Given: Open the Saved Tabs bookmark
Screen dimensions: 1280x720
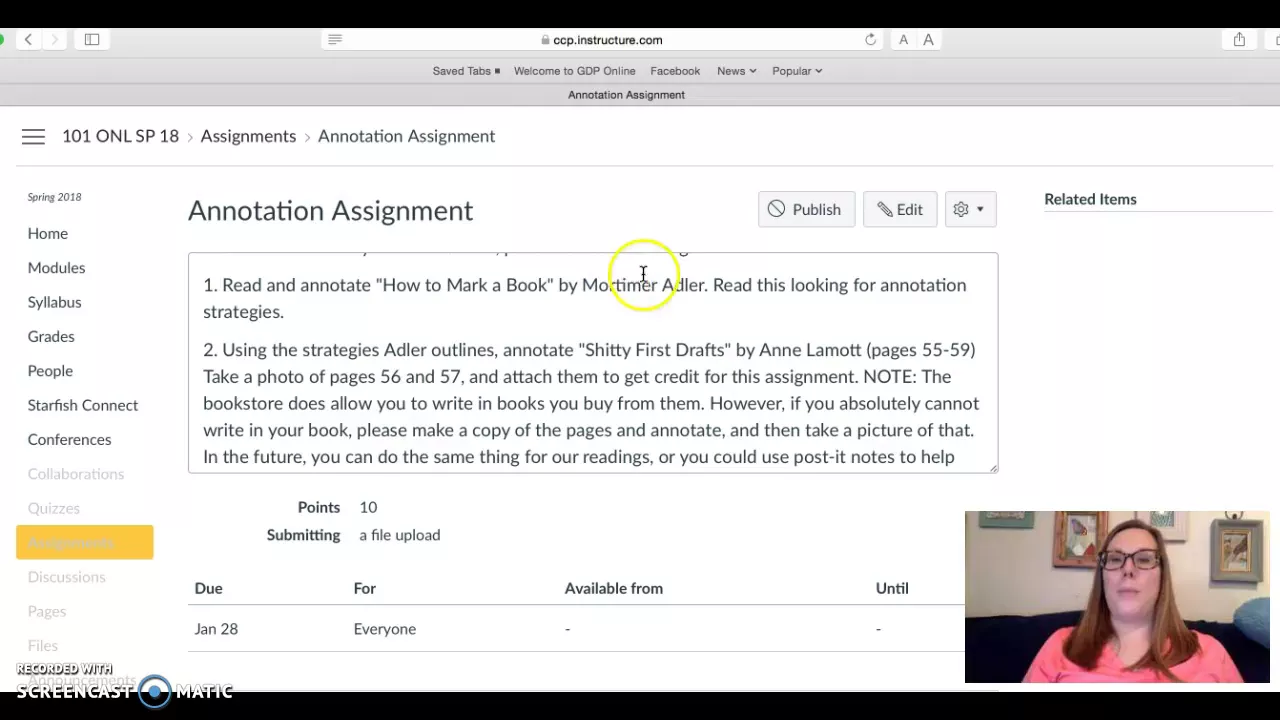Looking at the screenshot, I should [x=466, y=71].
